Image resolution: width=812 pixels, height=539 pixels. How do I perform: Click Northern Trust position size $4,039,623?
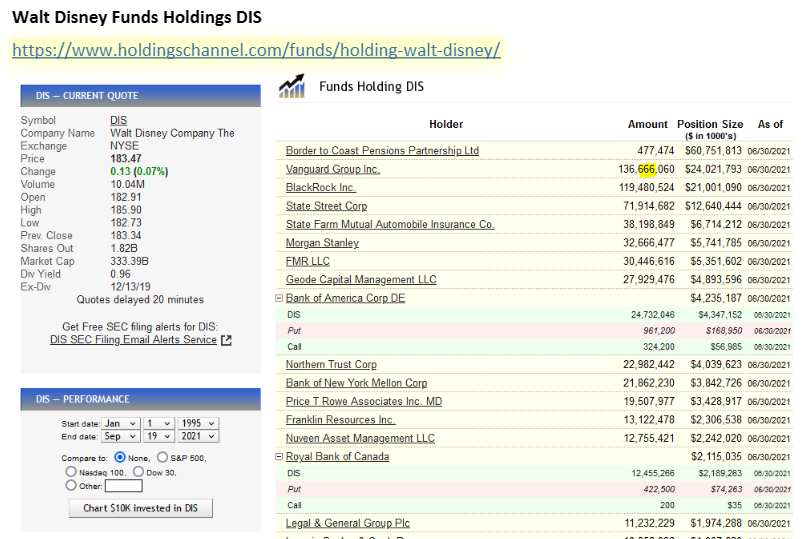pos(716,365)
